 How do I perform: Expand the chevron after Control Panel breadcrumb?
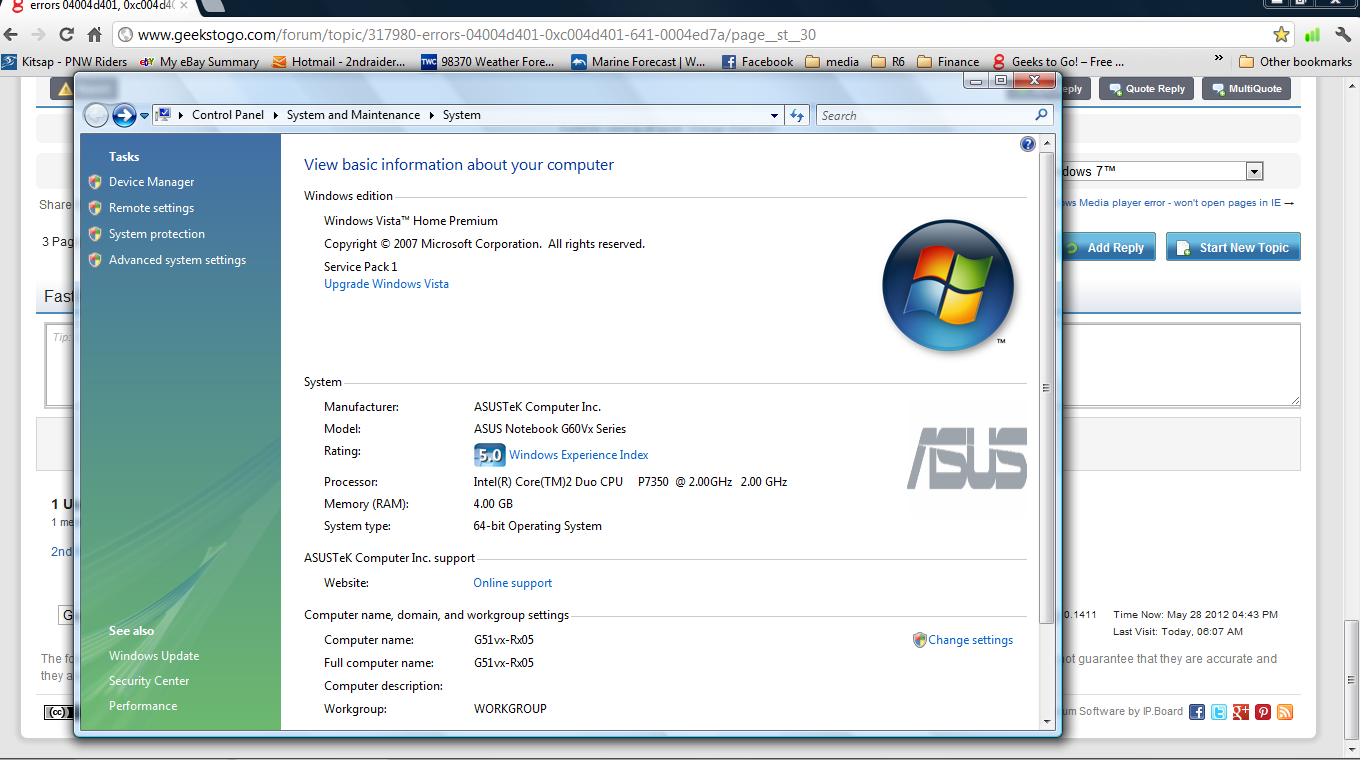click(276, 115)
